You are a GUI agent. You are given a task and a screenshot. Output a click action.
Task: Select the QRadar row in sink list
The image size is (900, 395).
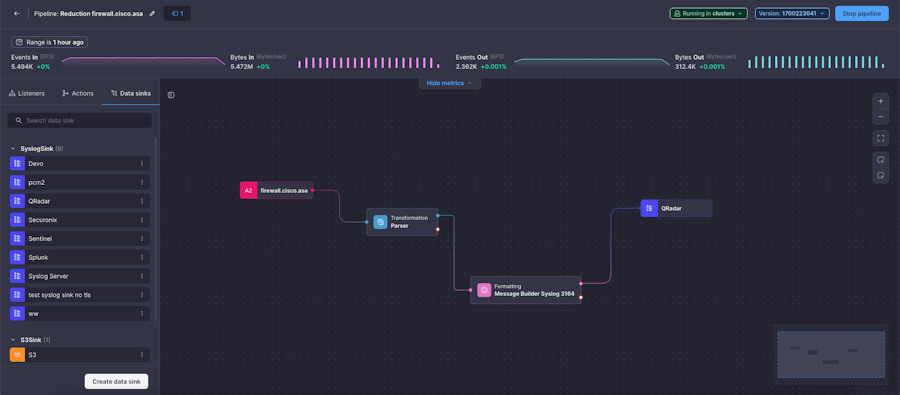[80, 201]
